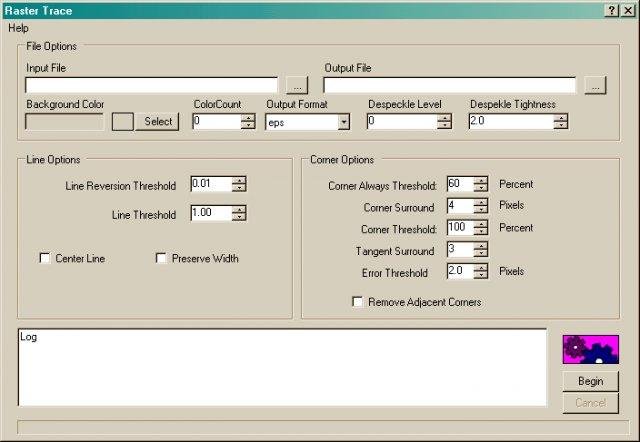640x442 pixels.
Task: Increase the Tangent Surround value
Action: tap(481, 246)
